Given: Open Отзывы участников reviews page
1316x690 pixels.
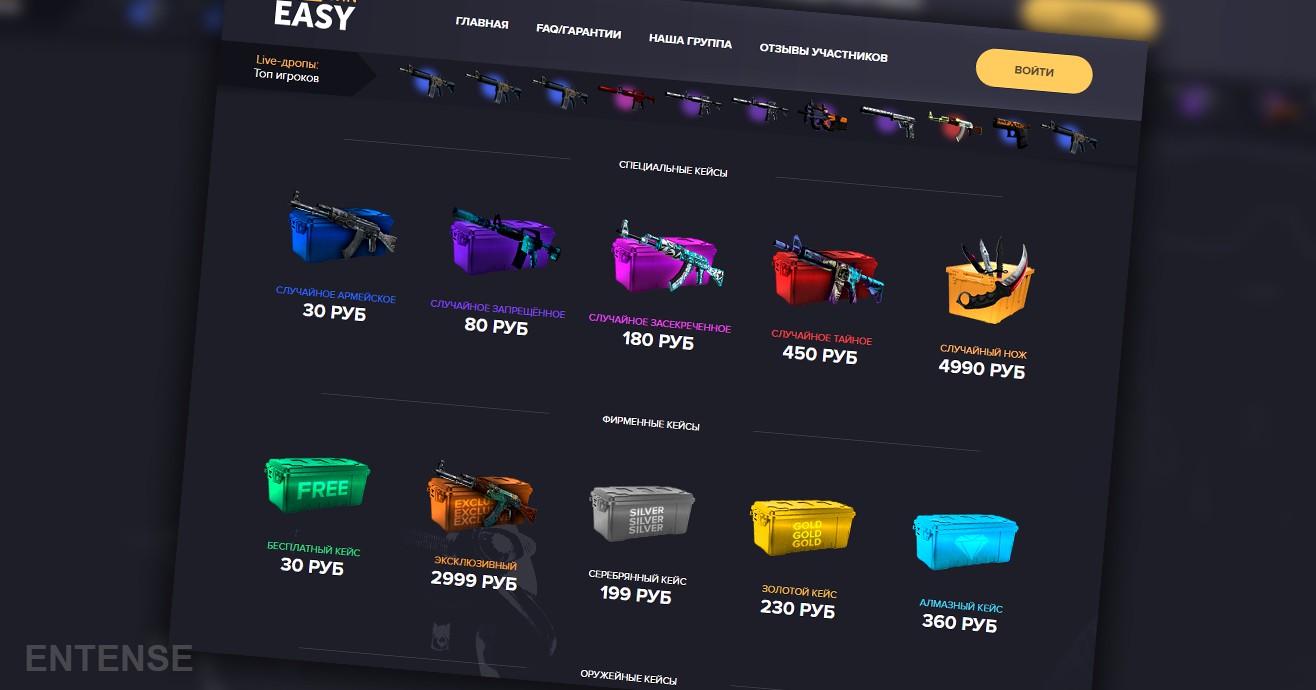Looking at the screenshot, I should click(823, 54).
